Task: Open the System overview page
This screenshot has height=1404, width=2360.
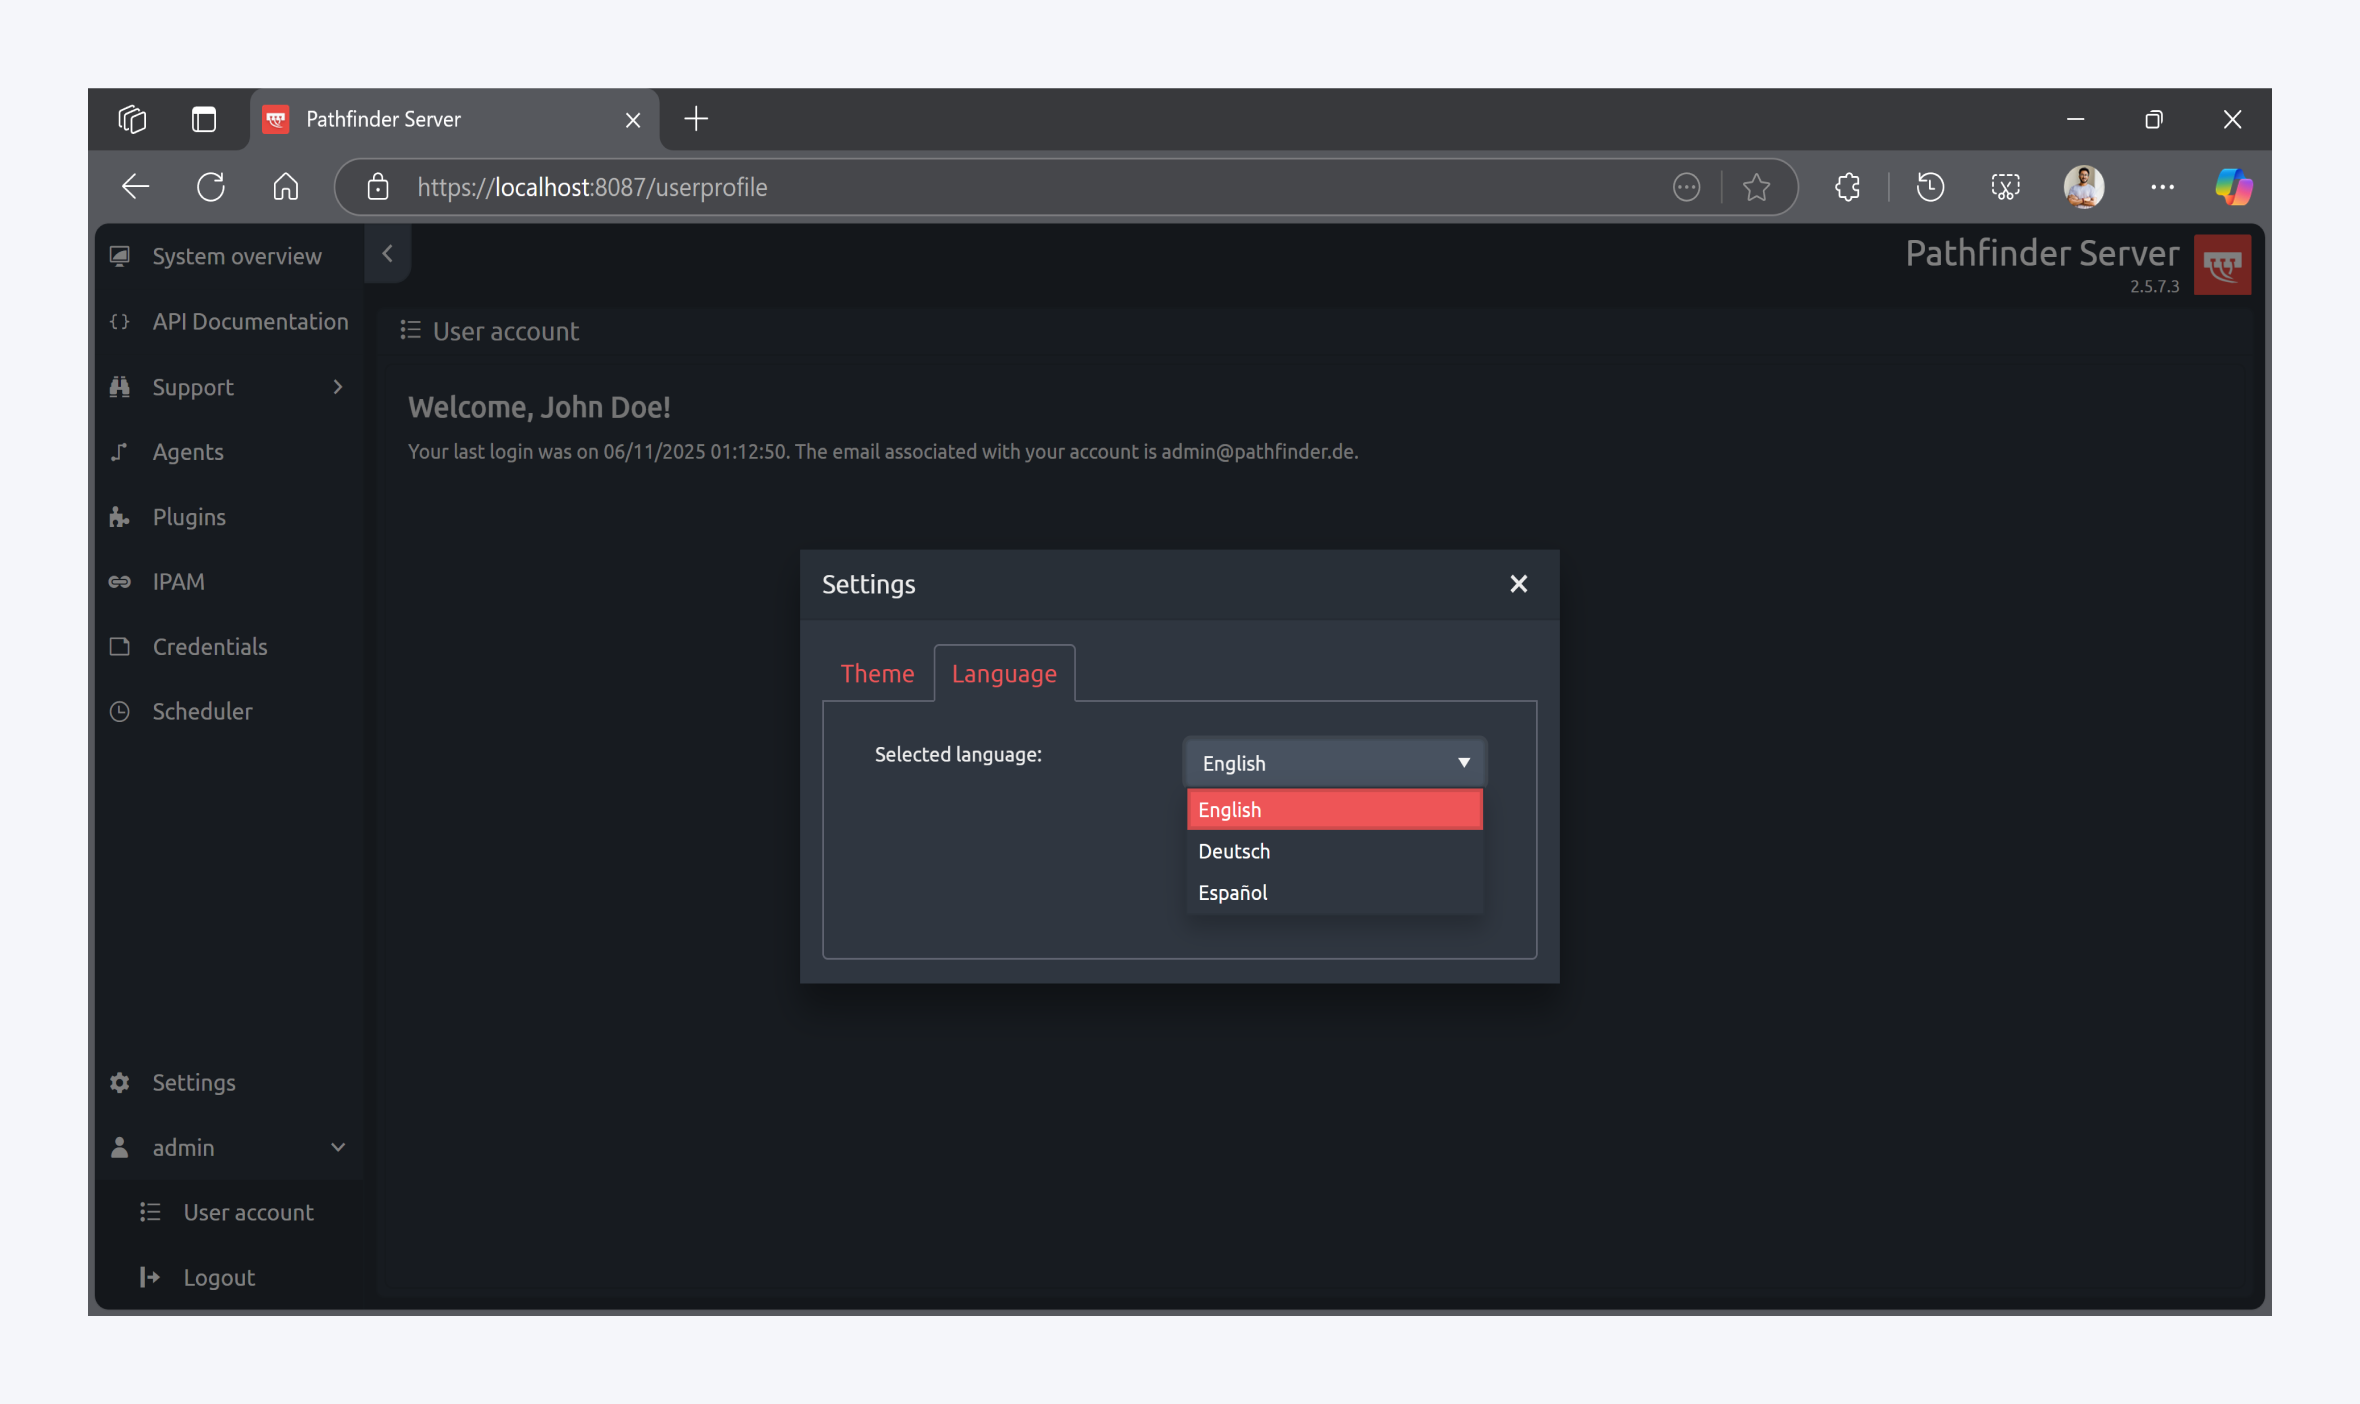Action: [236, 256]
